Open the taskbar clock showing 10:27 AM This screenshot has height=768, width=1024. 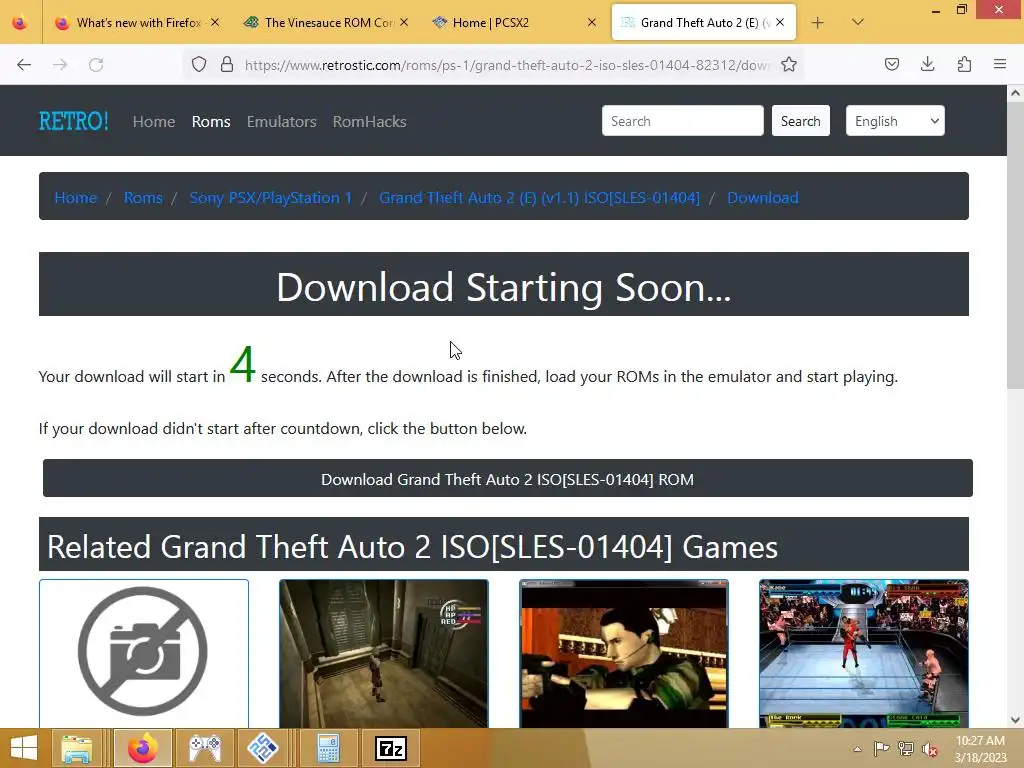980,749
